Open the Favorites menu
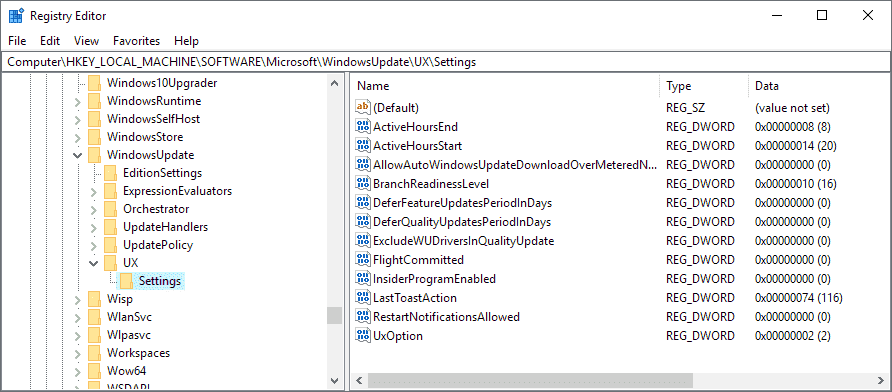This screenshot has width=892, height=392. point(137,41)
